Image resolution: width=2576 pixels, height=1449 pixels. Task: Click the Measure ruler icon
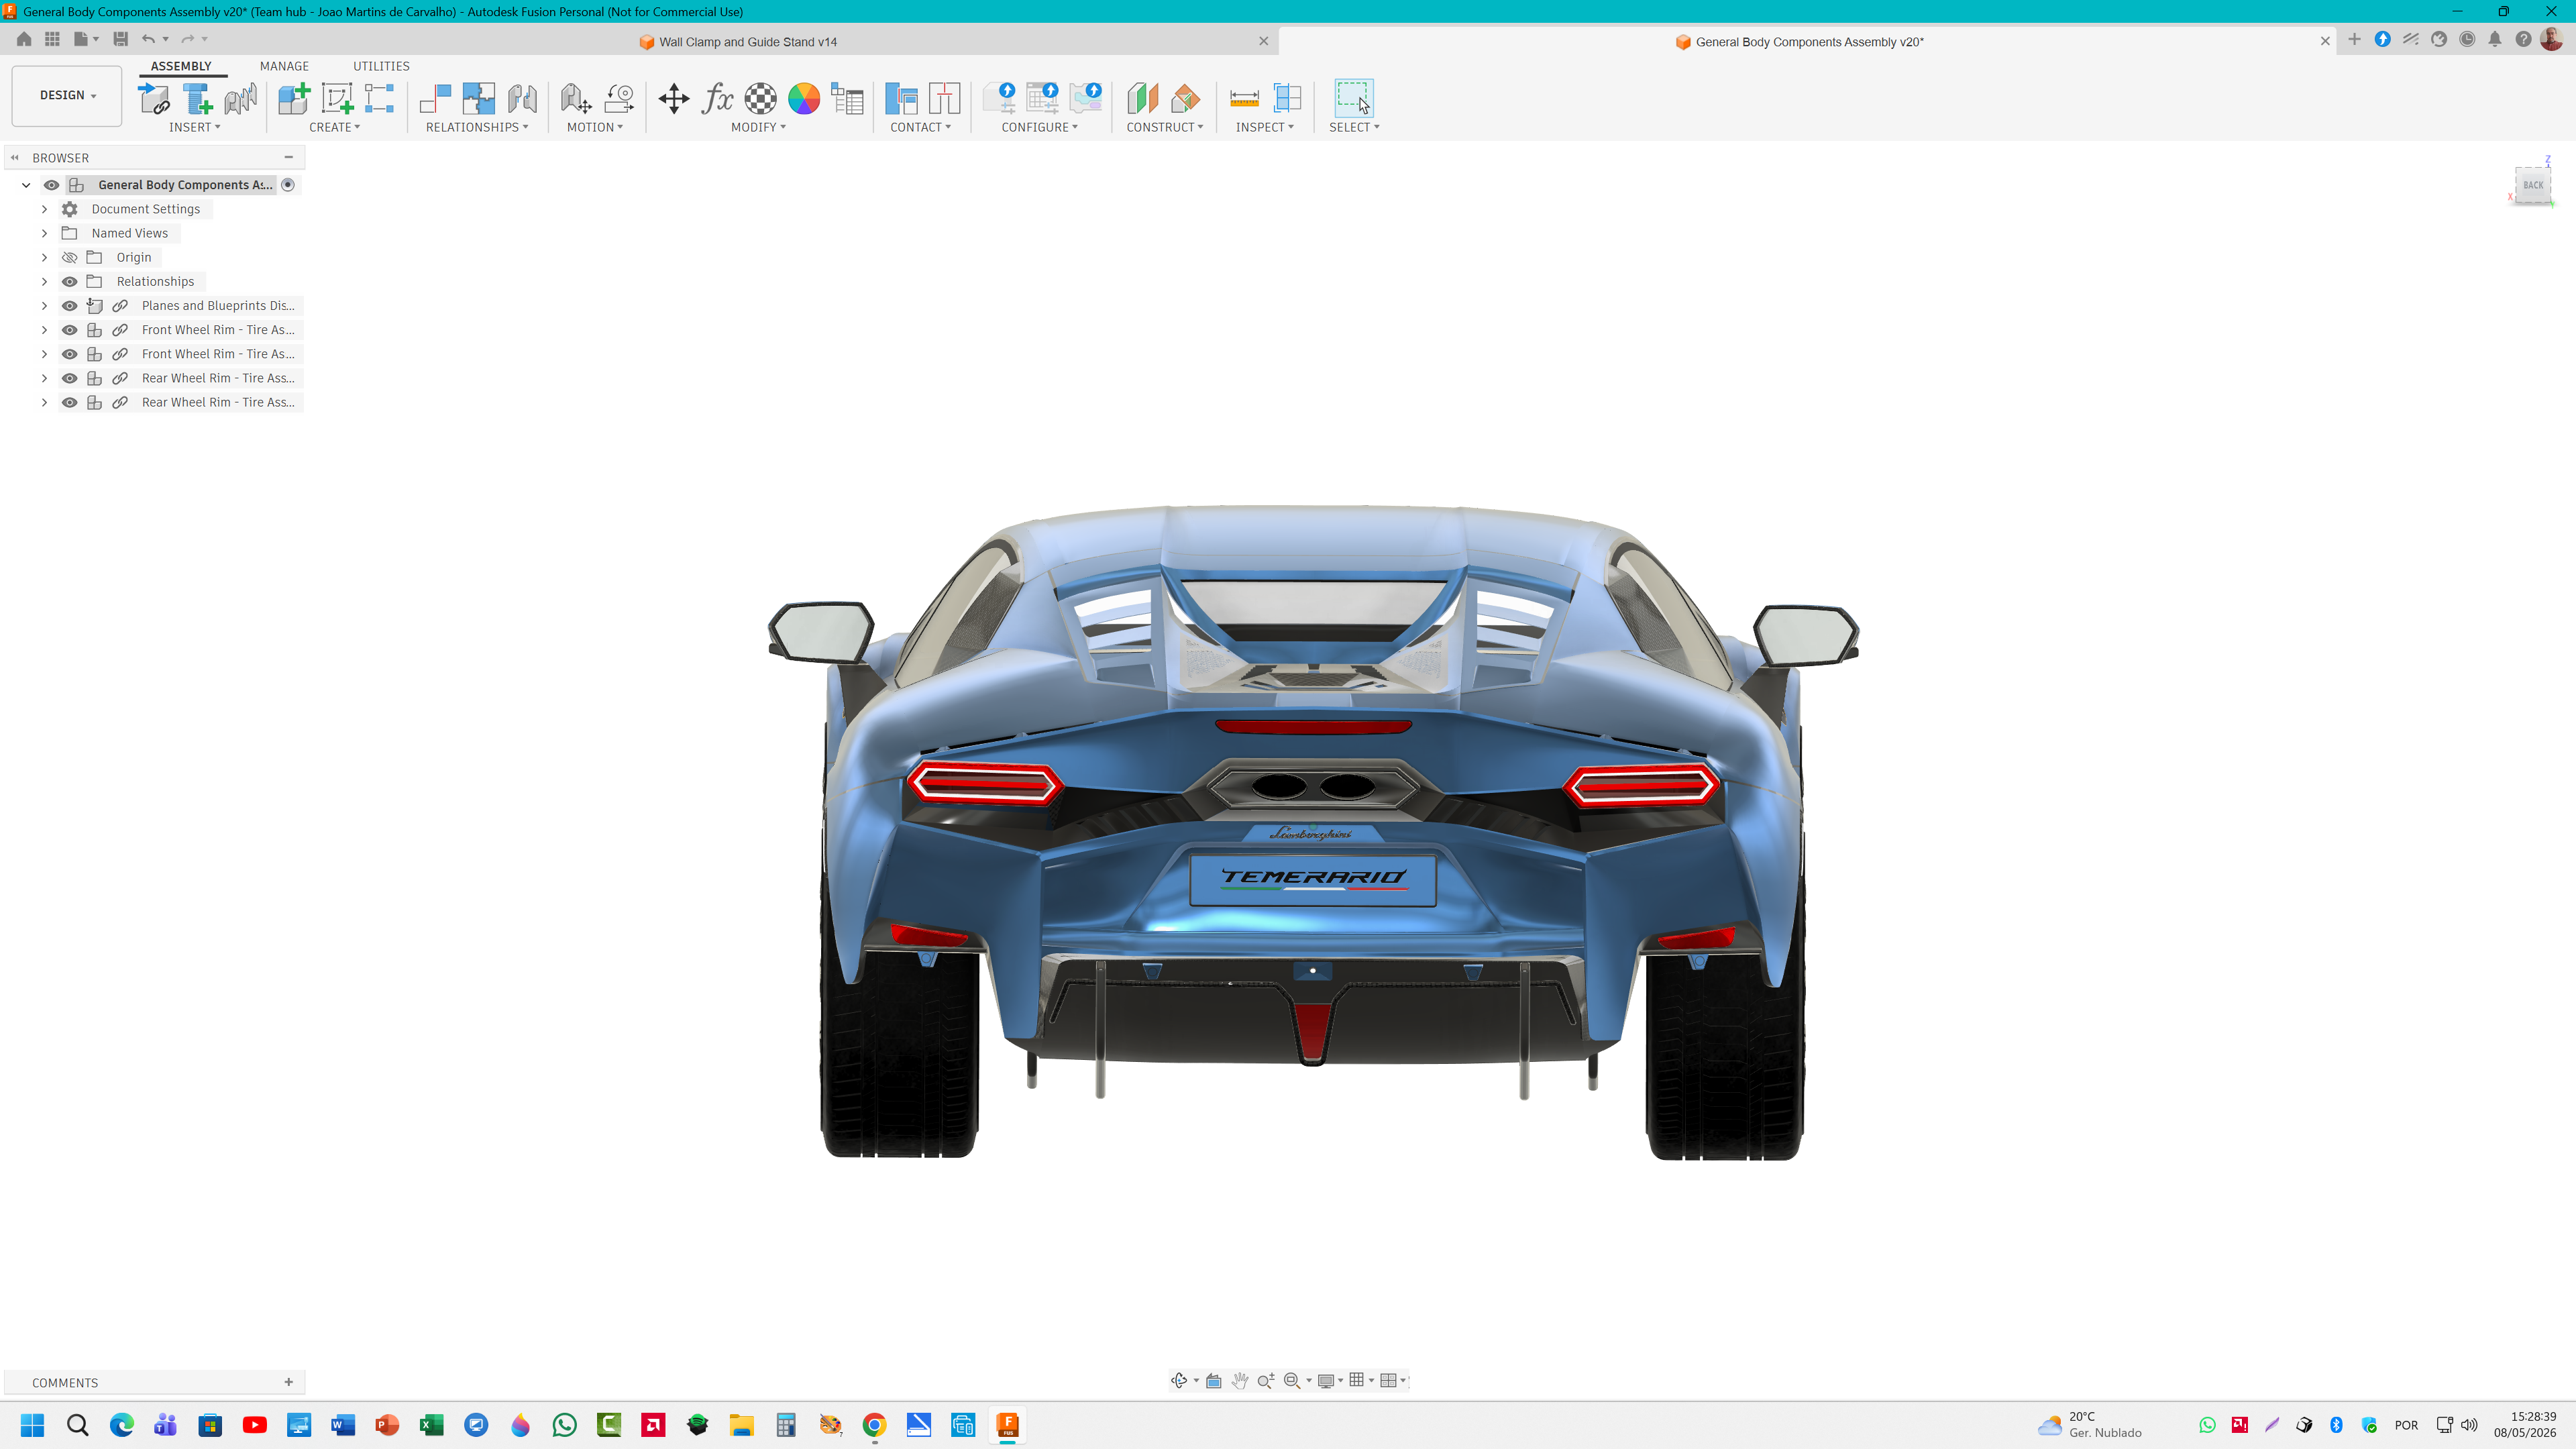[x=1244, y=98]
